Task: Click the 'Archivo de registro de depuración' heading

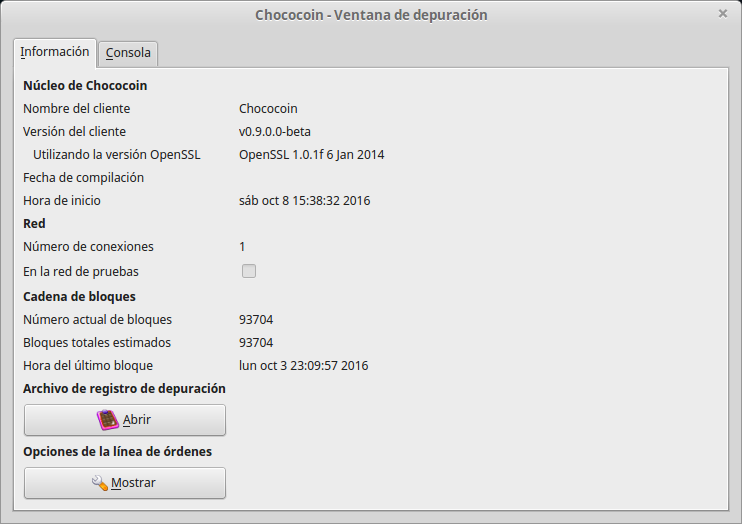Action: [124, 389]
